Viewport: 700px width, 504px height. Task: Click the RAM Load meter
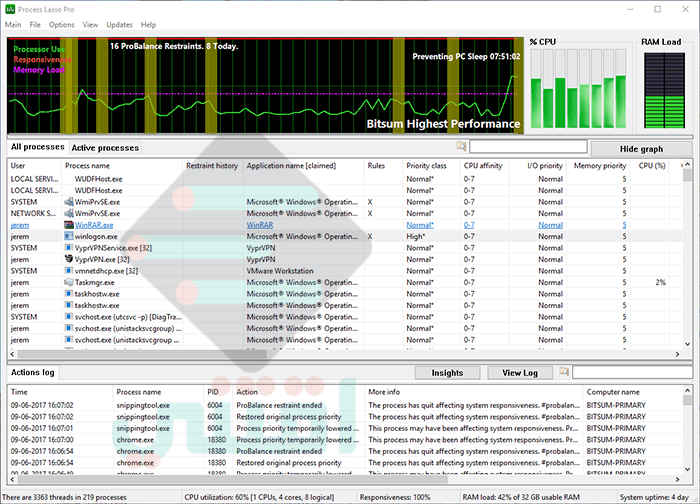664,90
